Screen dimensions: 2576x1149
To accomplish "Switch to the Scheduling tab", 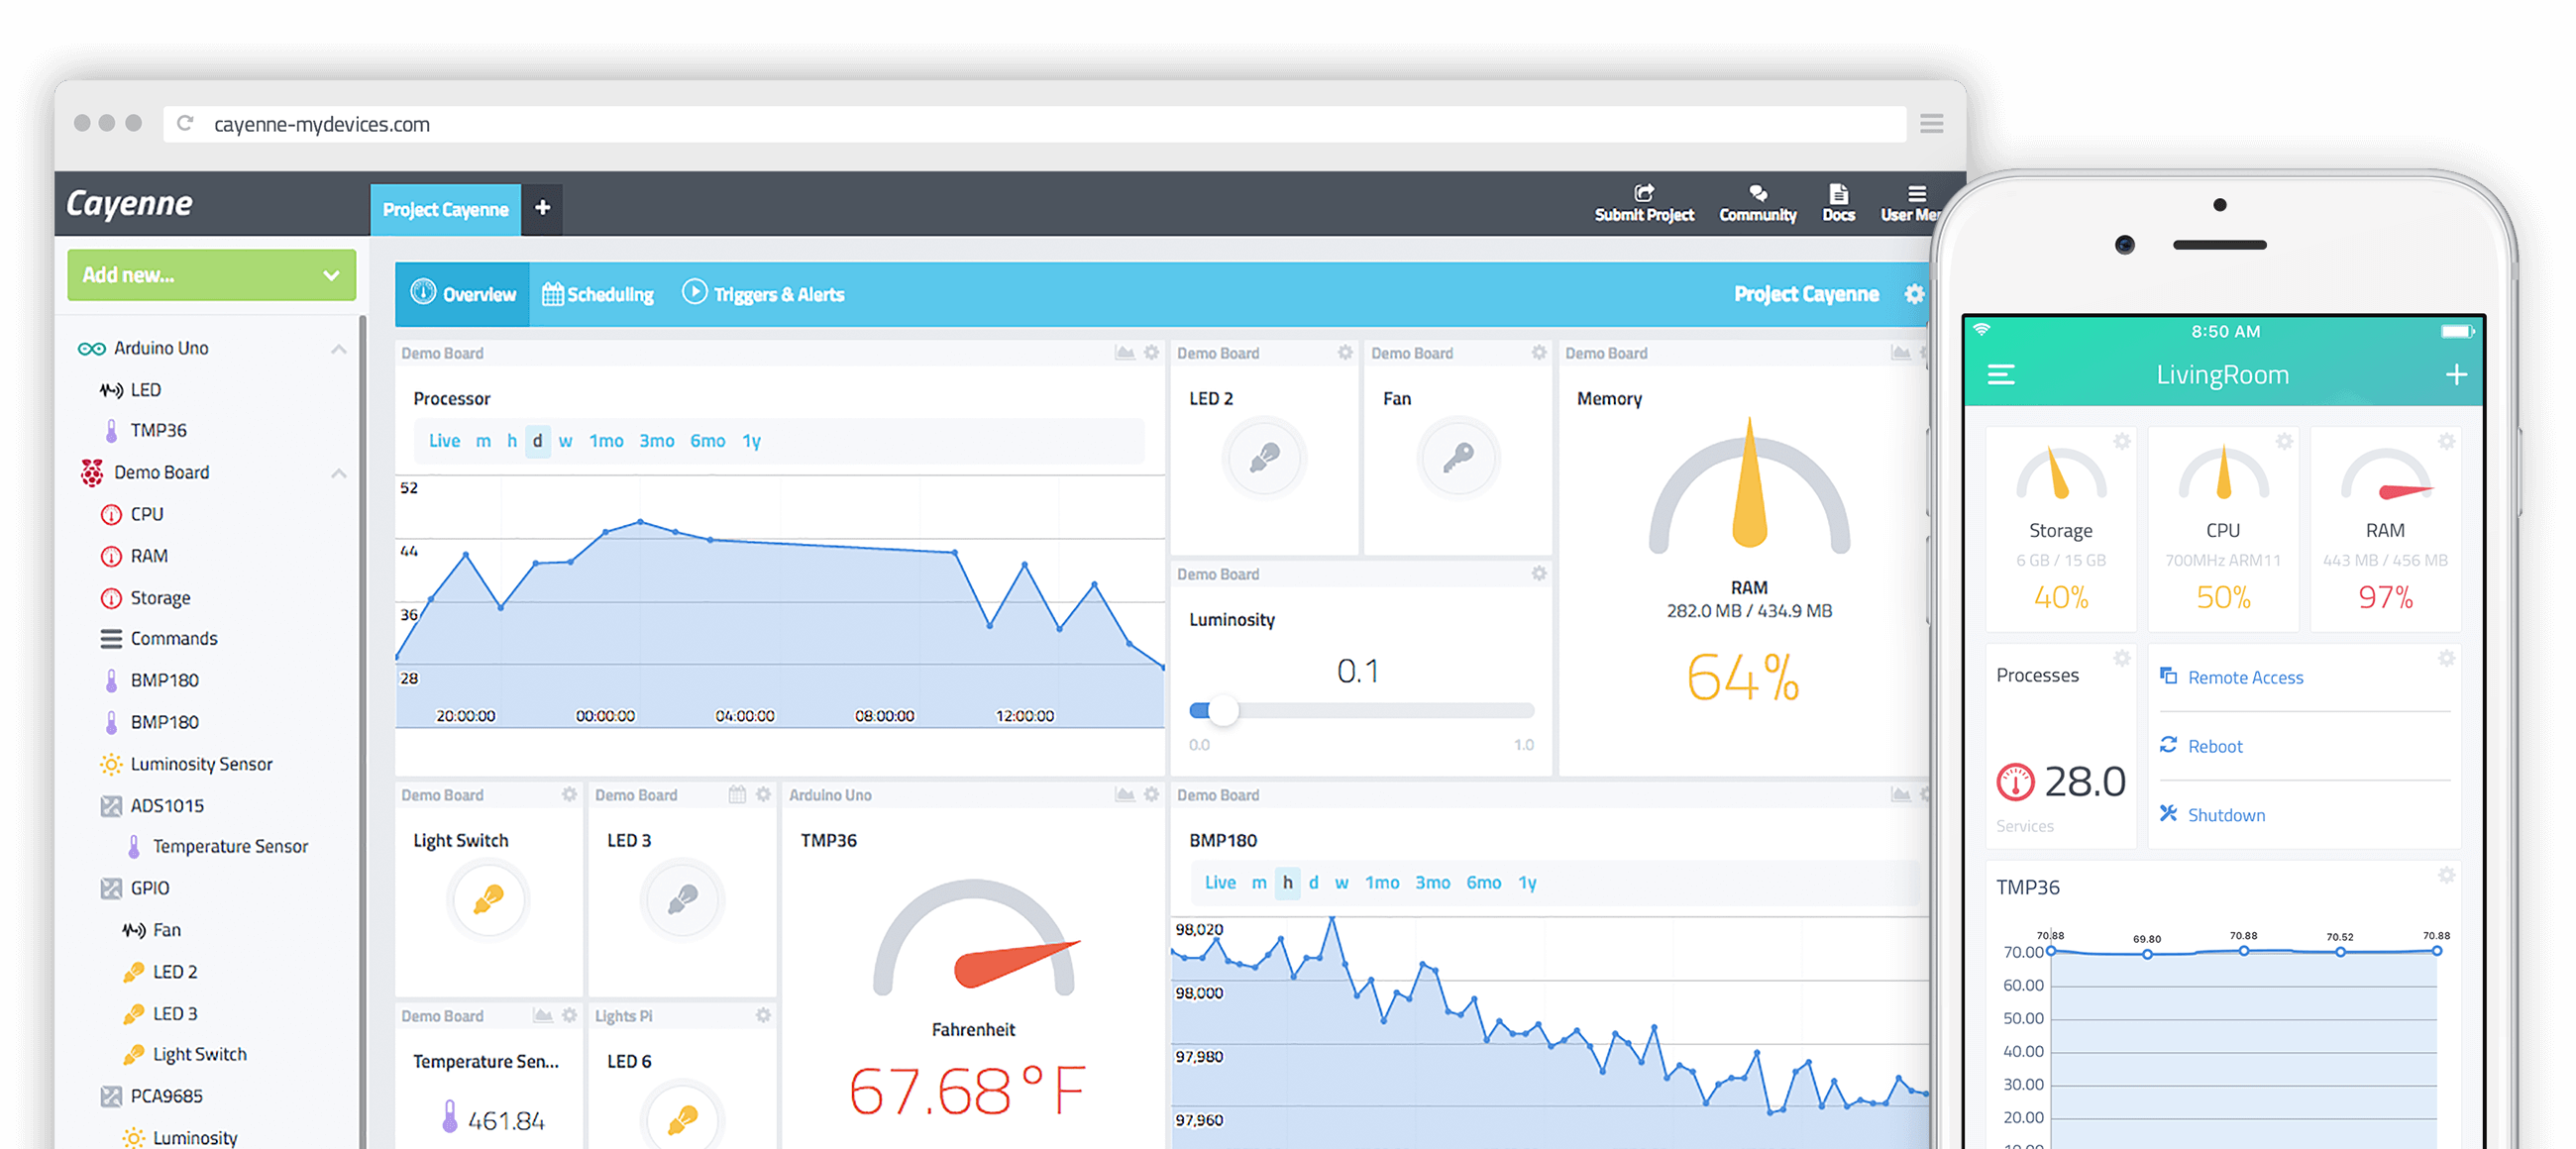I will click(598, 295).
